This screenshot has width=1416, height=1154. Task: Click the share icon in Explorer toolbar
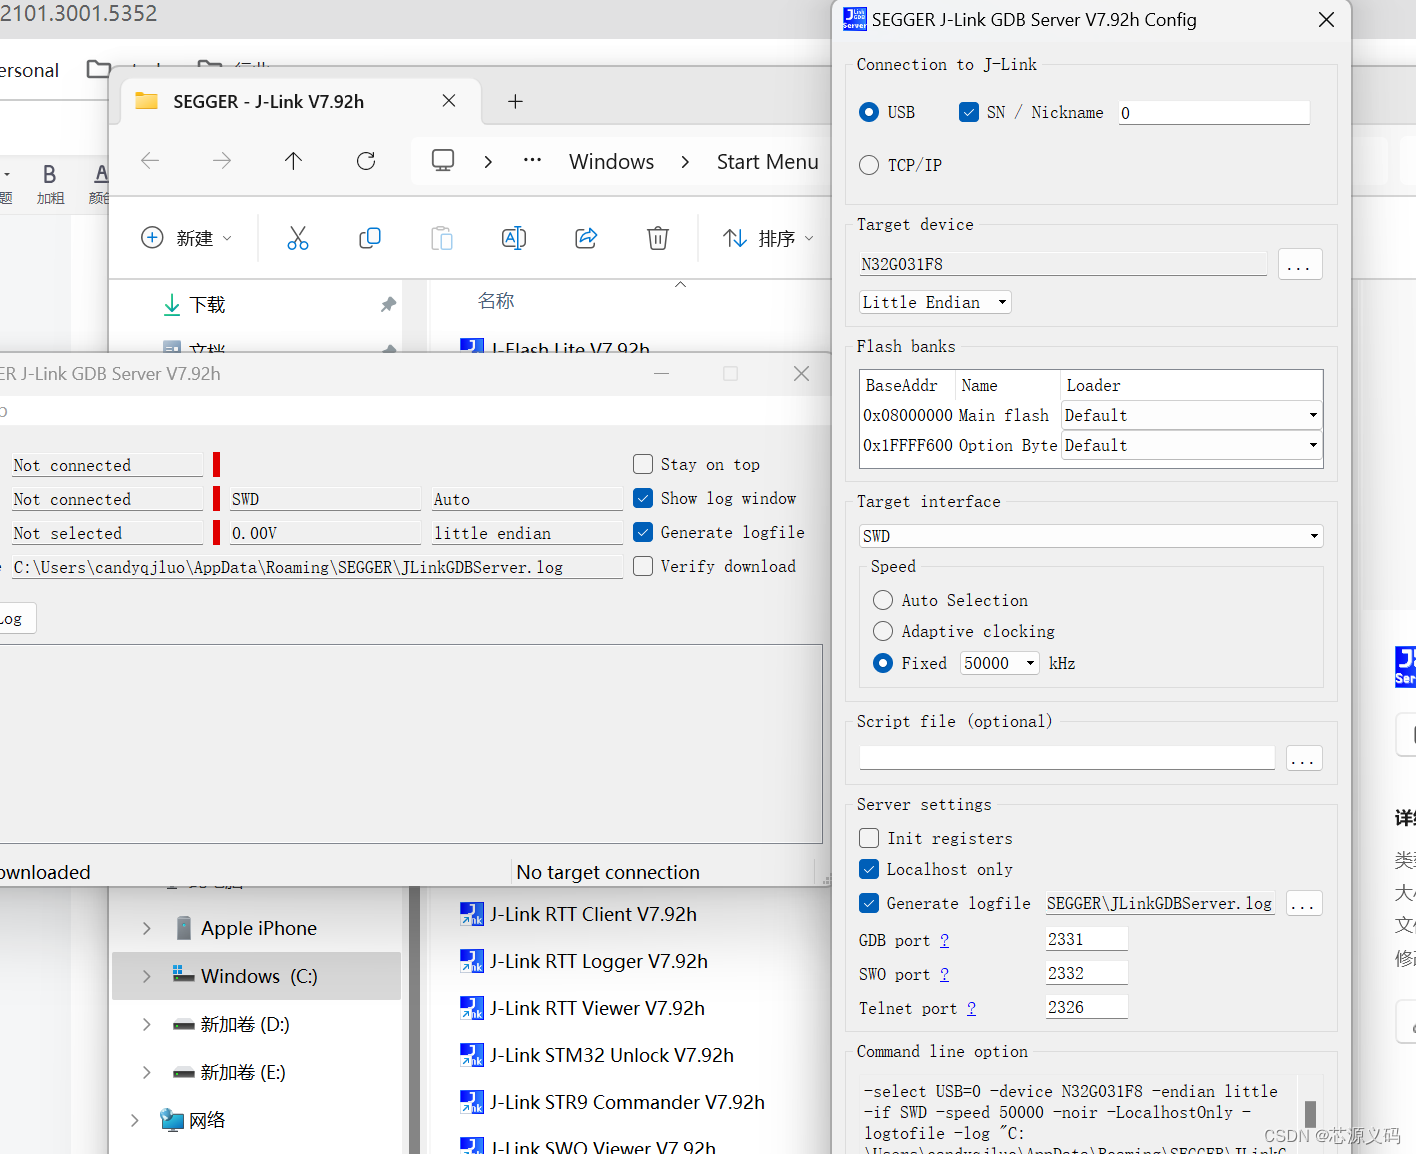click(x=586, y=238)
